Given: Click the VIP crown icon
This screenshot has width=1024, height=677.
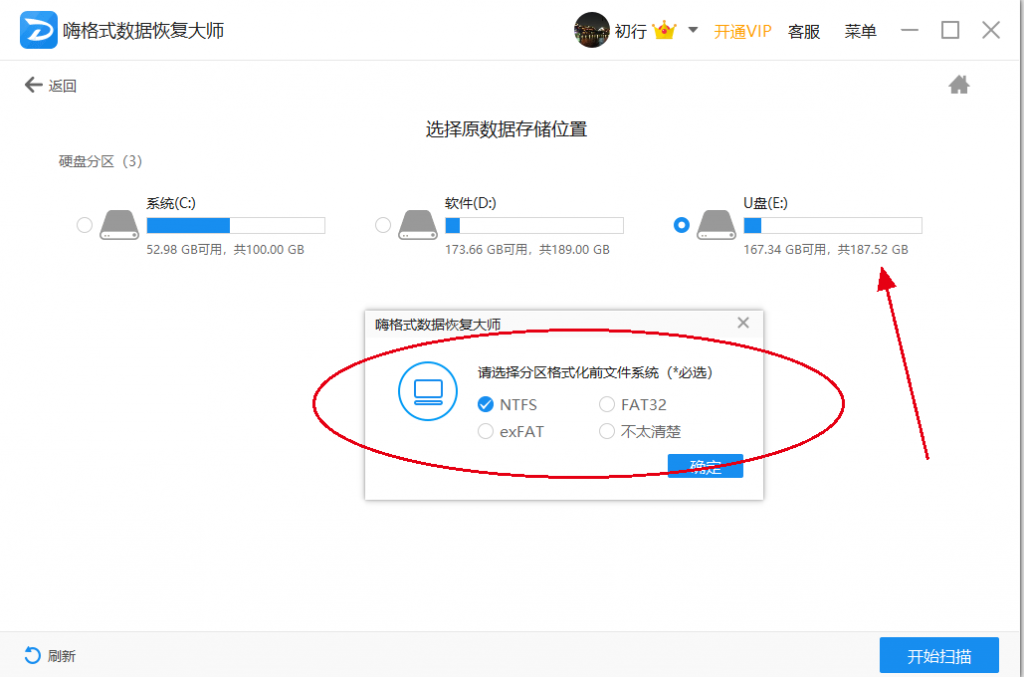Looking at the screenshot, I should pyautogui.click(x=664, y=30).
